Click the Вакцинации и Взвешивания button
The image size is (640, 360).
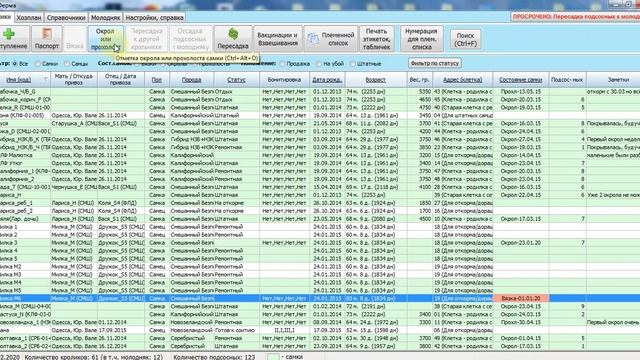(x=278, y=39)
